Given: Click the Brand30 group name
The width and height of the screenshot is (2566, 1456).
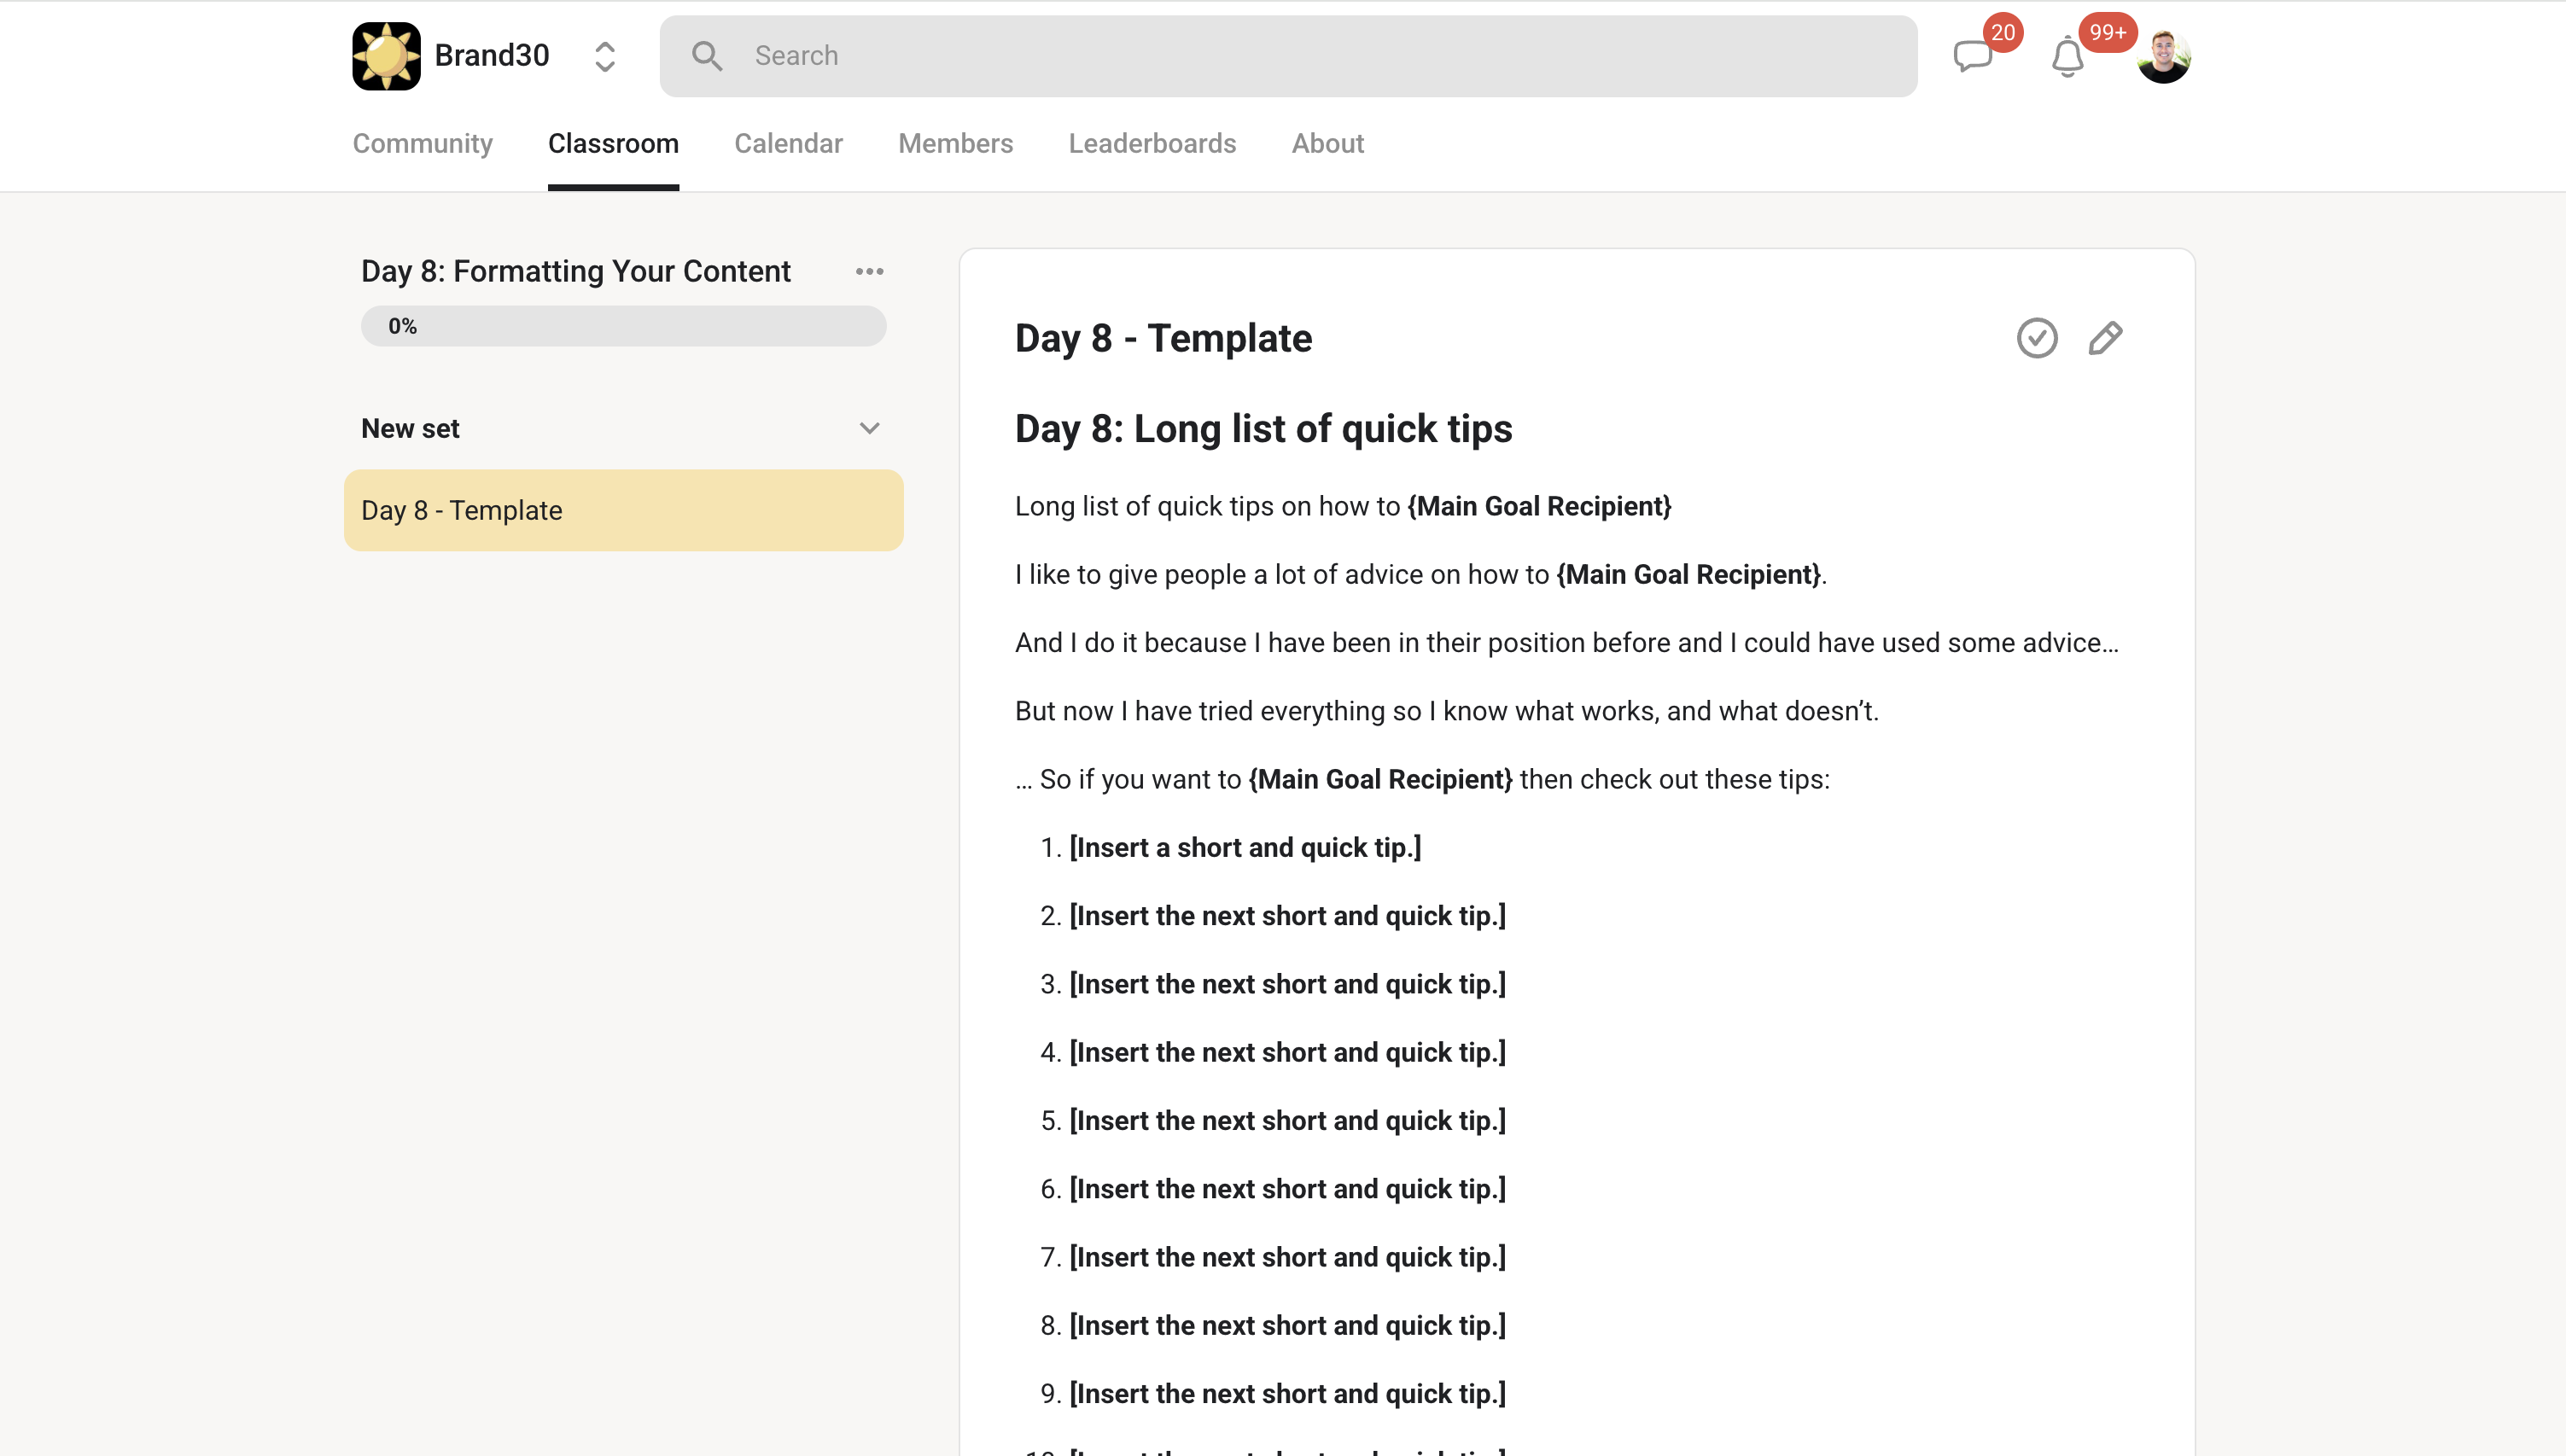Looking at the screenshot, I should click(x=491, y=56).
